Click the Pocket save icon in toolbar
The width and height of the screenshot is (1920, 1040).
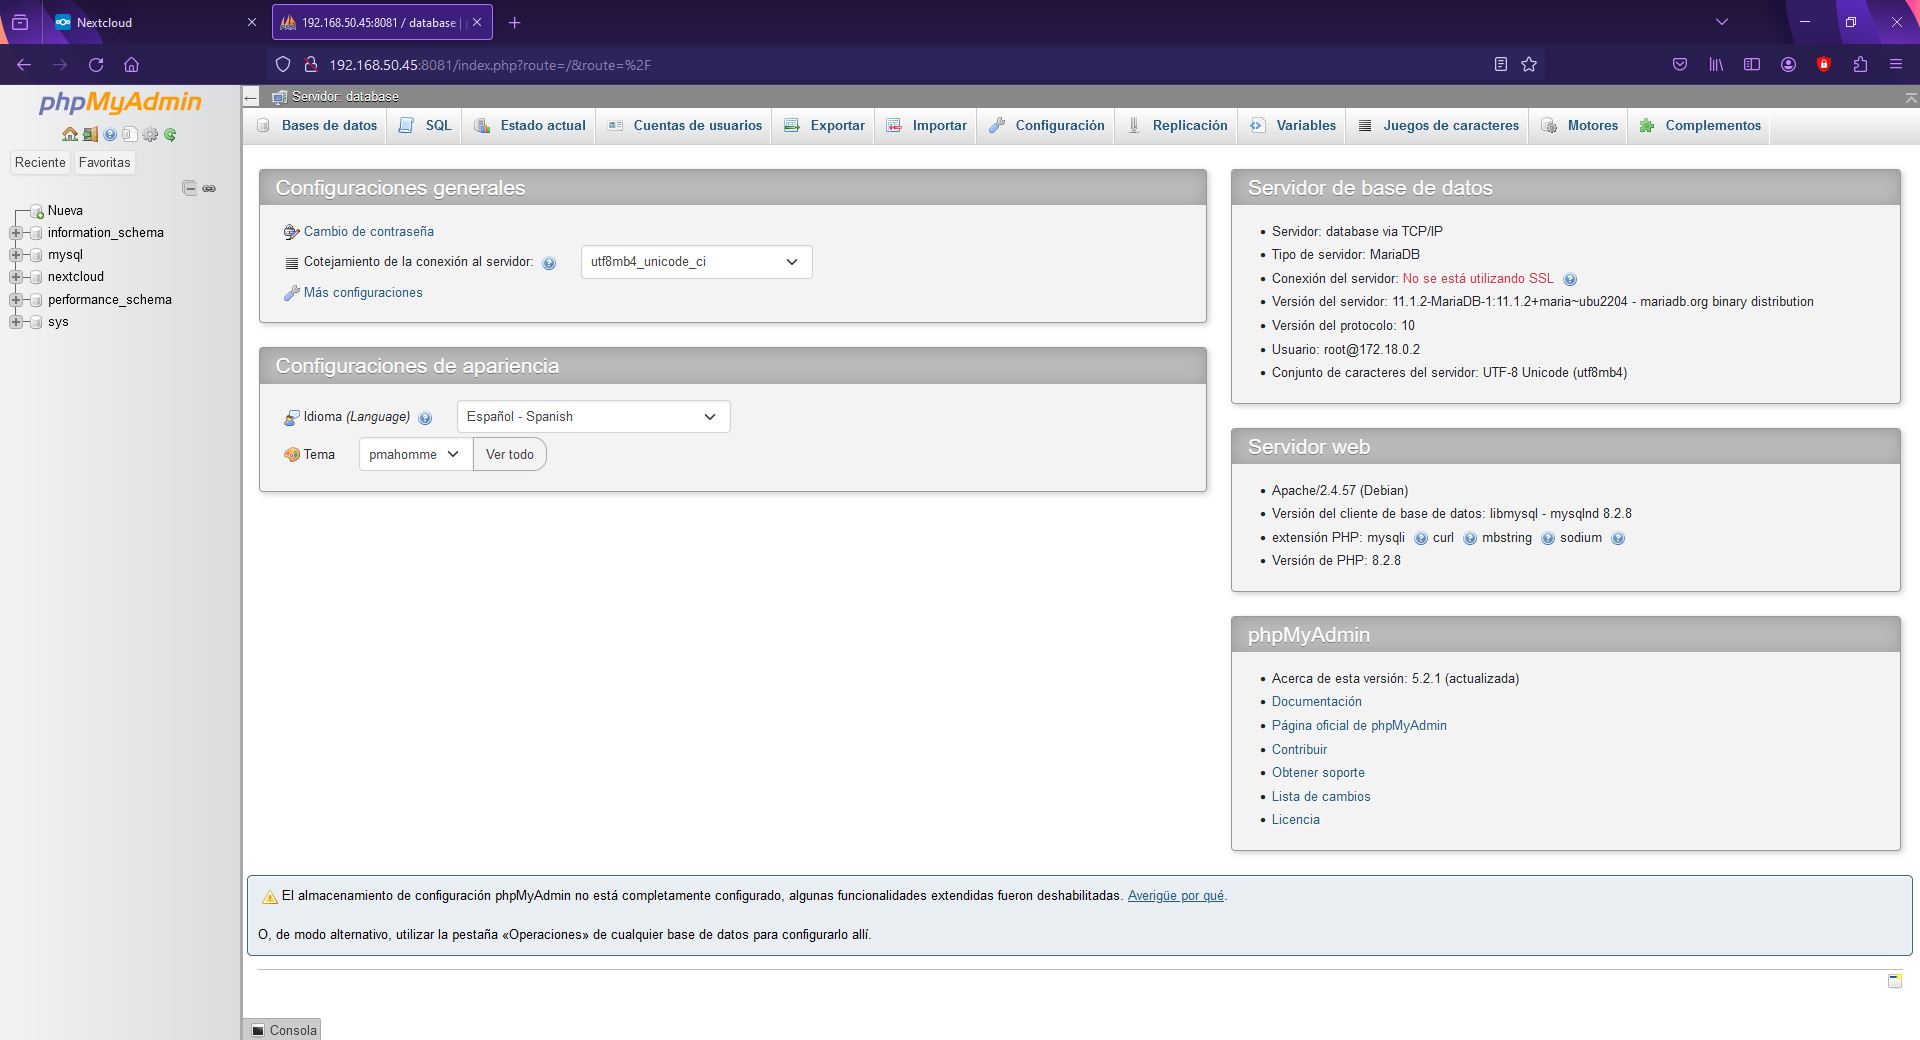tap(1680, 64)
